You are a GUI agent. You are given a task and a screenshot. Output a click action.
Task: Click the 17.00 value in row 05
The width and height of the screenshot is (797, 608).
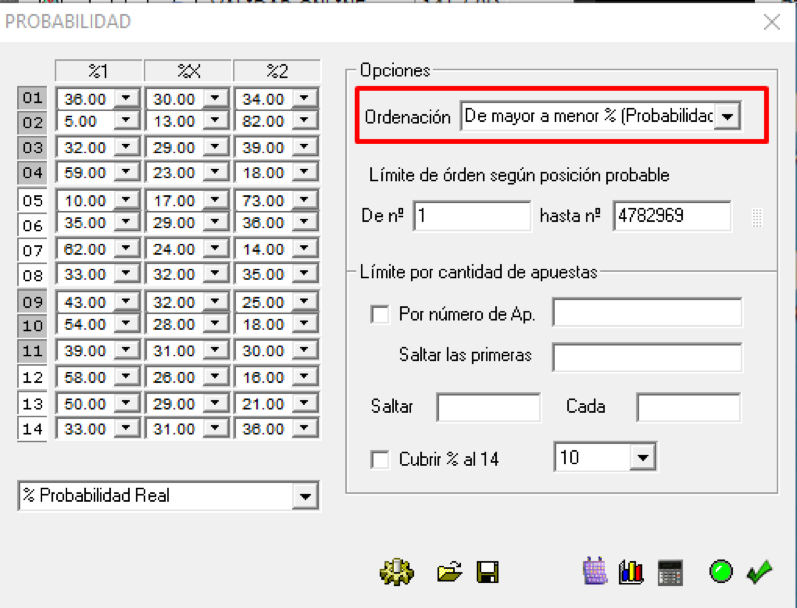174,201
